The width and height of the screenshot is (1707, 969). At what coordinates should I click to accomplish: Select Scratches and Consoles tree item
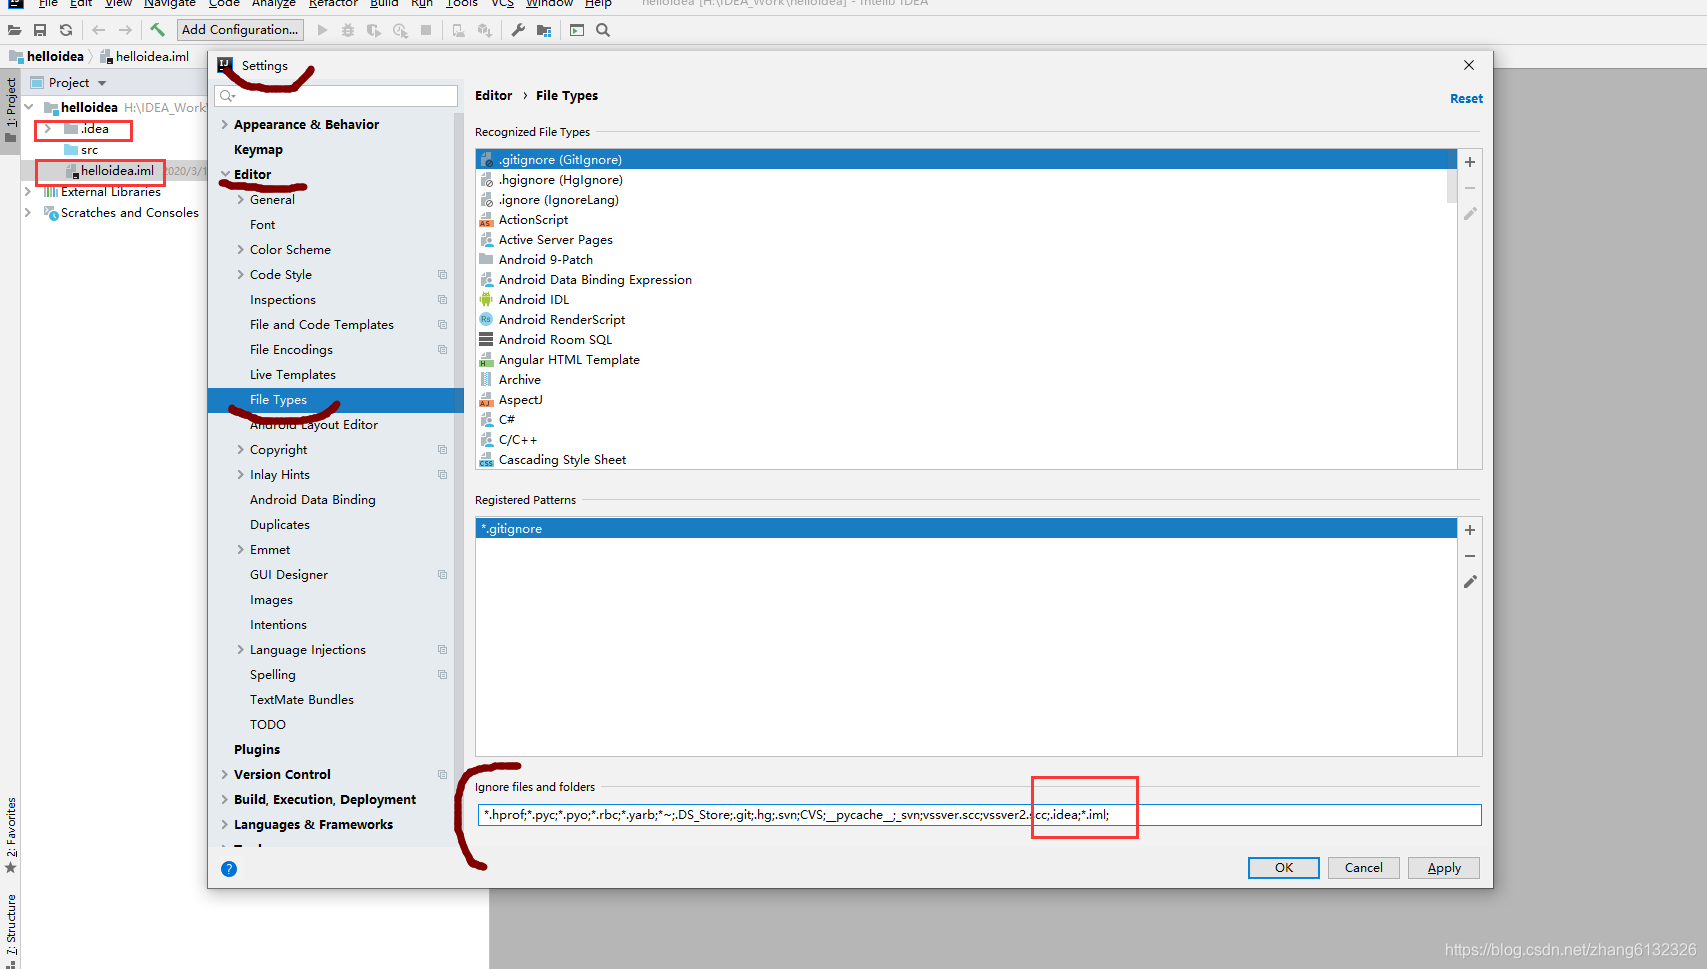[x=130, y=213]
